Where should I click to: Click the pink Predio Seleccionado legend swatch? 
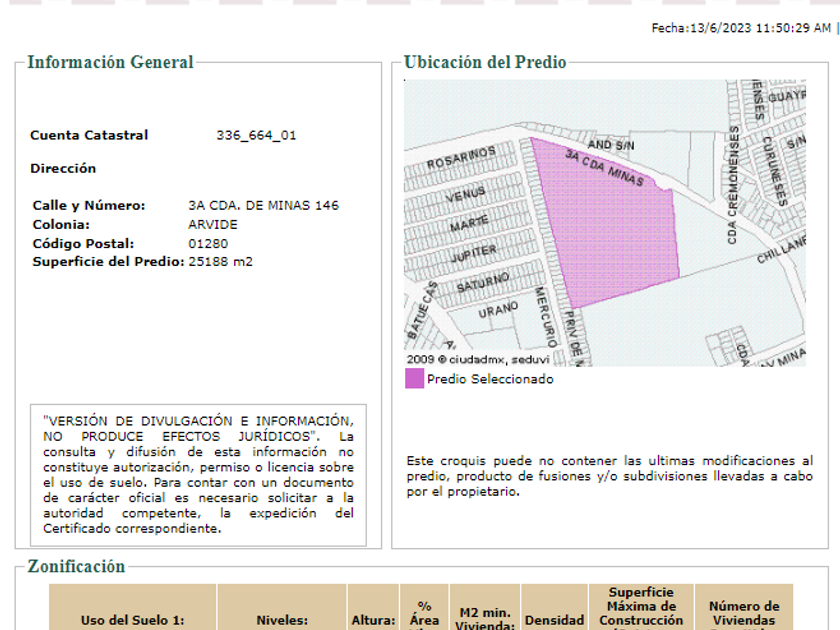(x=414, y=379)
